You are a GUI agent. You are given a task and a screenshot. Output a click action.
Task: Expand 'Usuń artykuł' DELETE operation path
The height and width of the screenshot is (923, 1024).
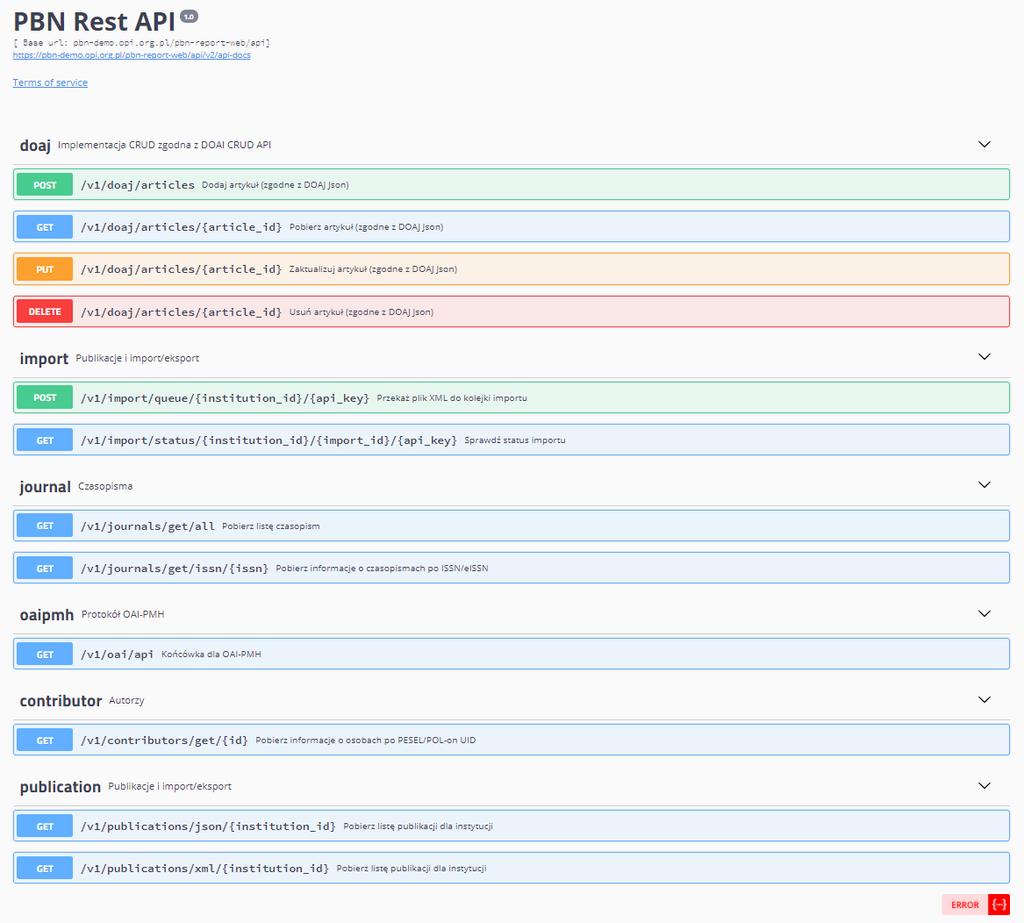coord(181,312)
